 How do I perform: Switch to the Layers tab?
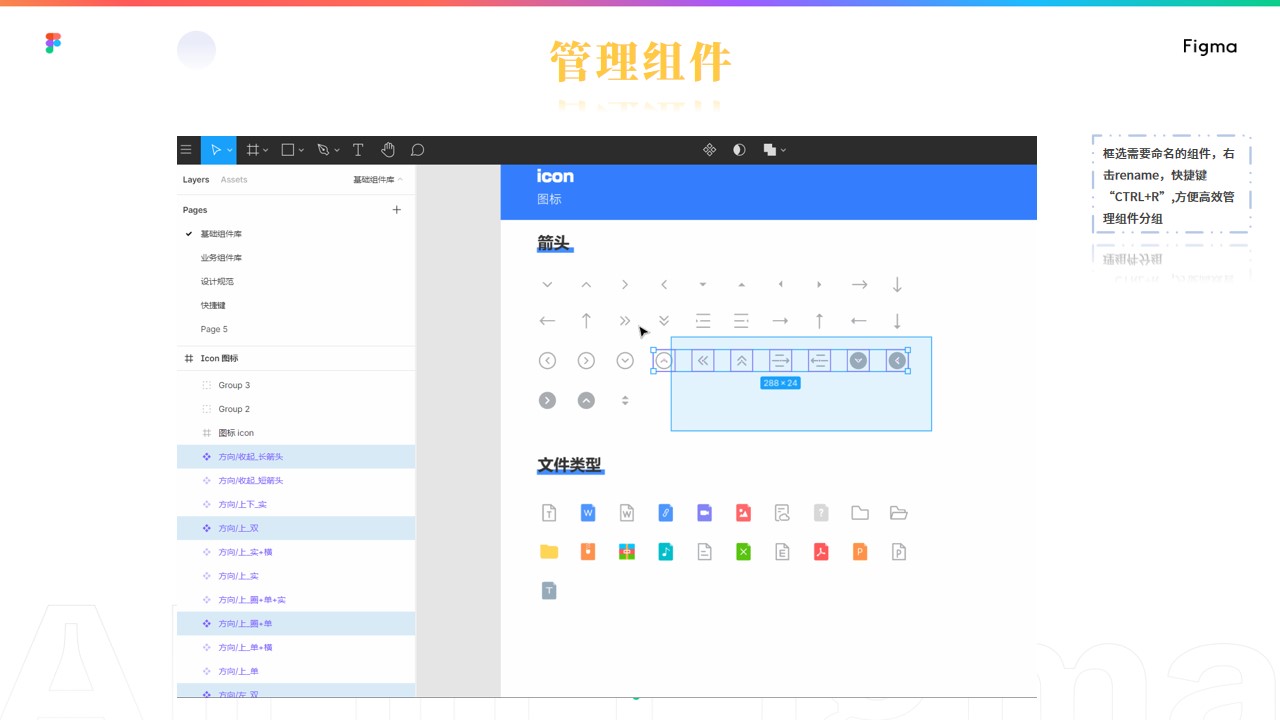click(x=196, y=180)
